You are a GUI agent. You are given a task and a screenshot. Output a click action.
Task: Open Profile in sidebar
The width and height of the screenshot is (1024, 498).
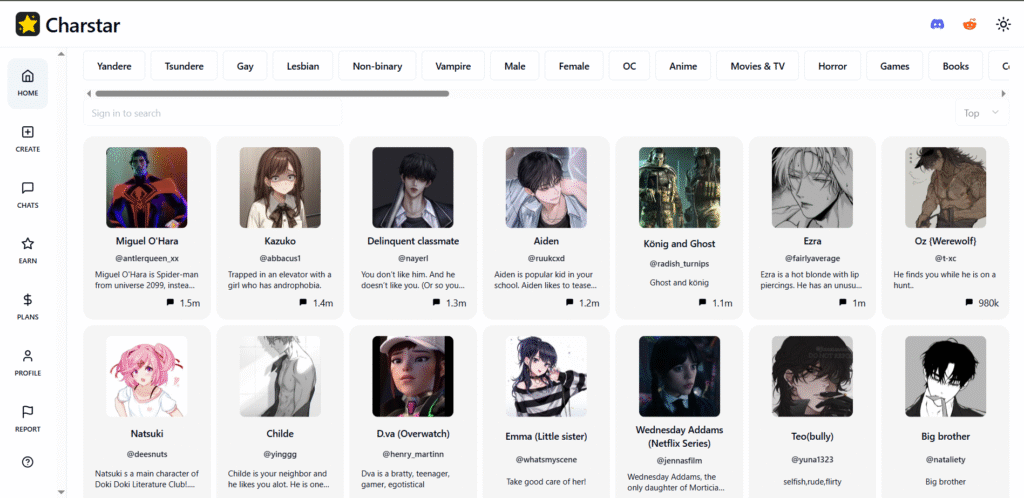pyautogui.click(x=27, y=363)
